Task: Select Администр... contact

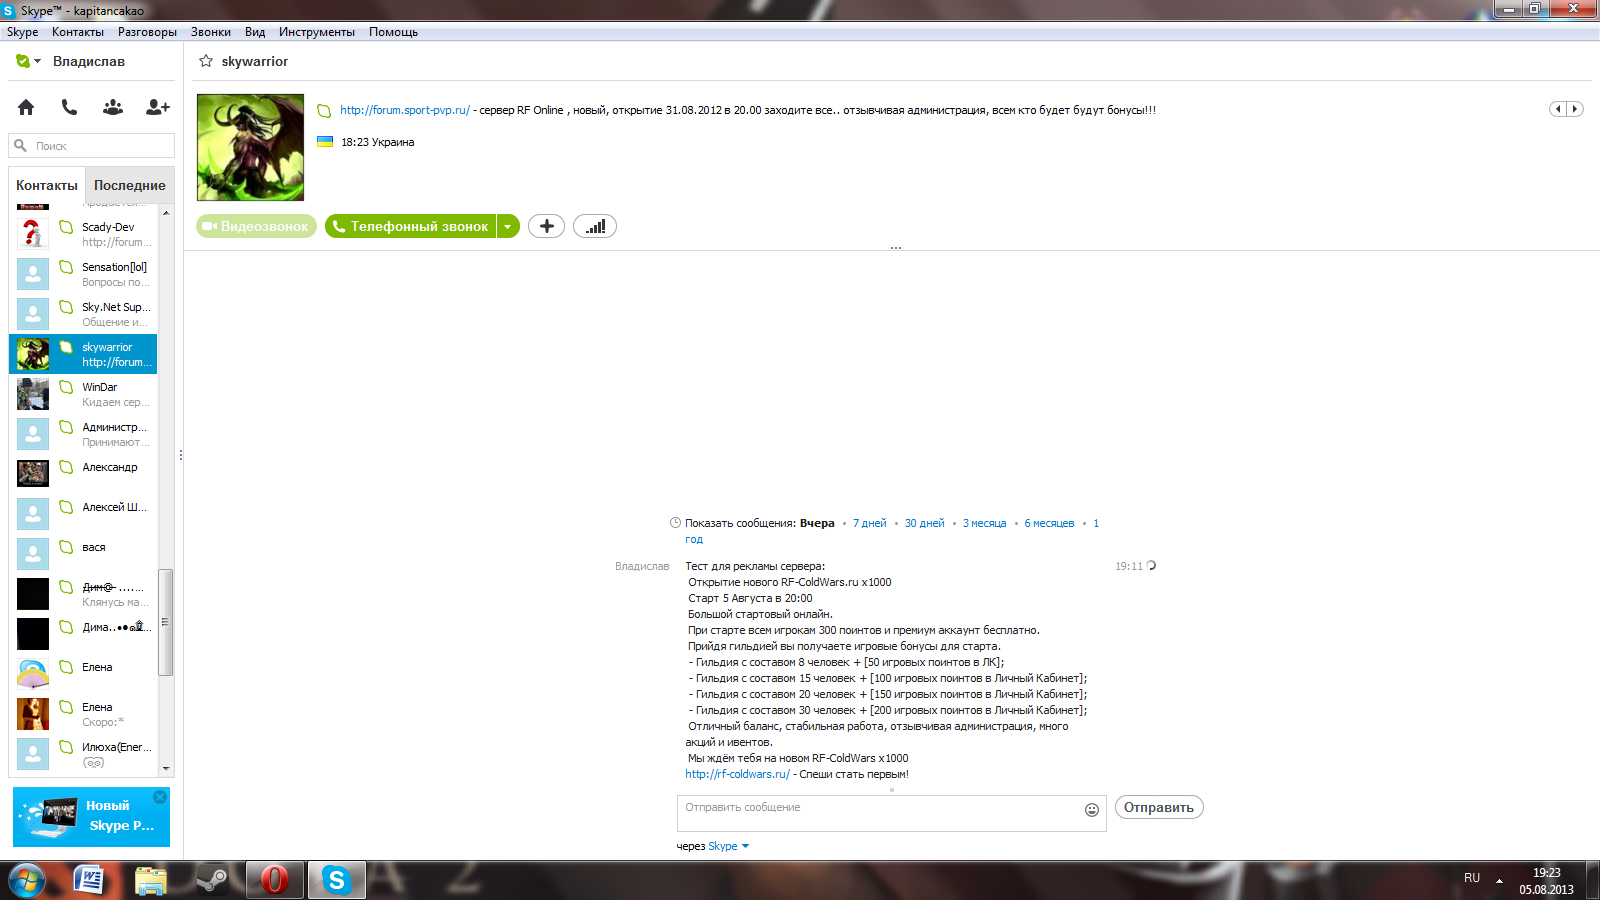Action: pyautogui.click(x=83, y=434)
